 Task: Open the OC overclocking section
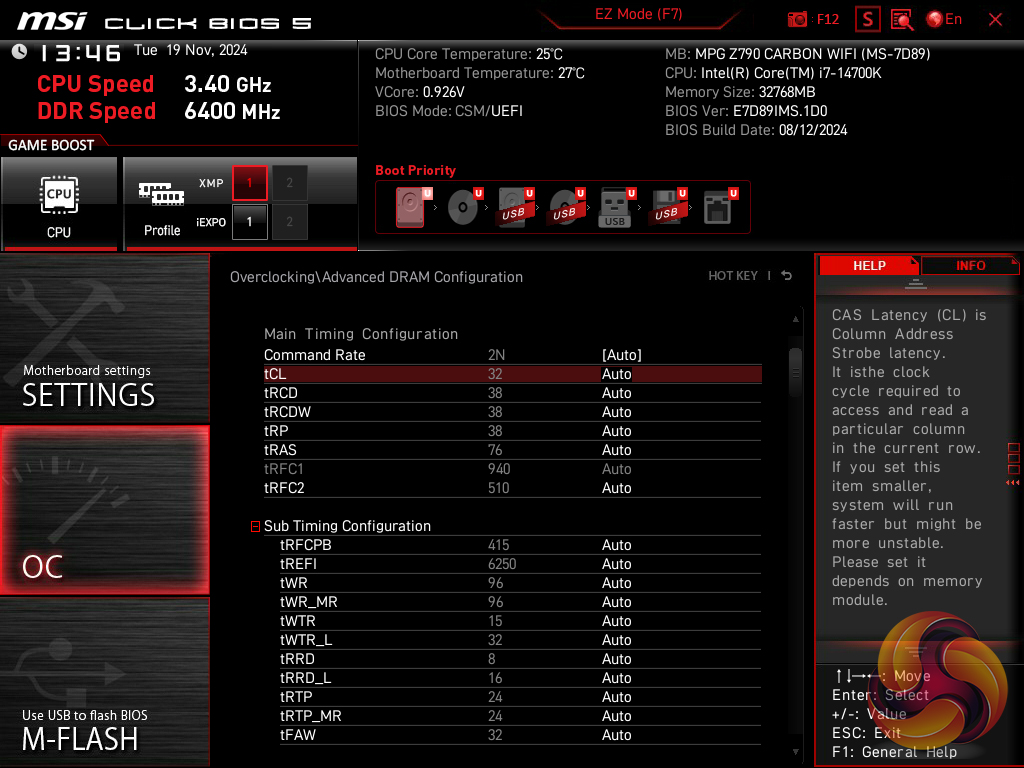tap(104, 511)
